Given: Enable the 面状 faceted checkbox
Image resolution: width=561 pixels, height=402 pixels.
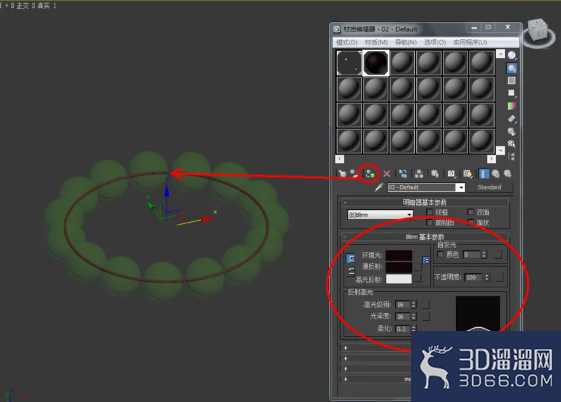Looking at the screenshot, I should 470,222.
